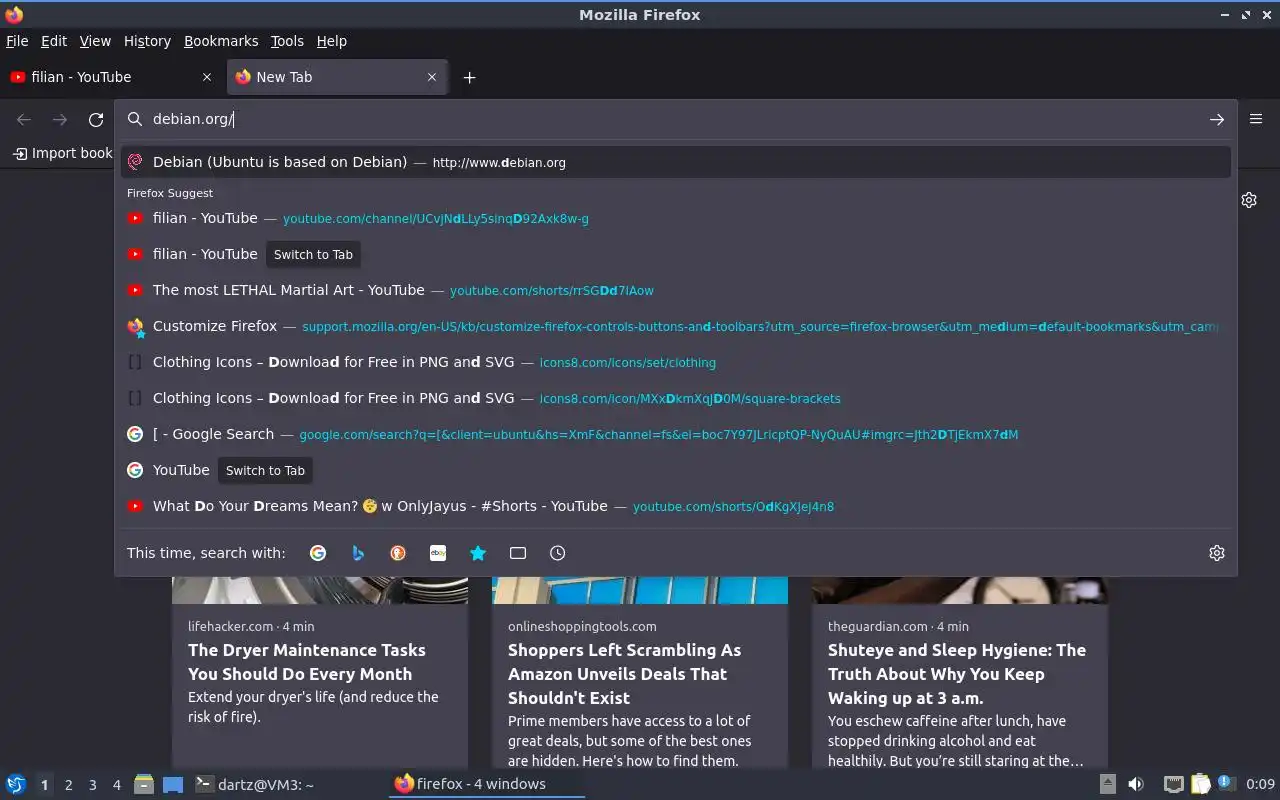Go back one page
The image size is (1280, 800).
[x=24, y=120]
